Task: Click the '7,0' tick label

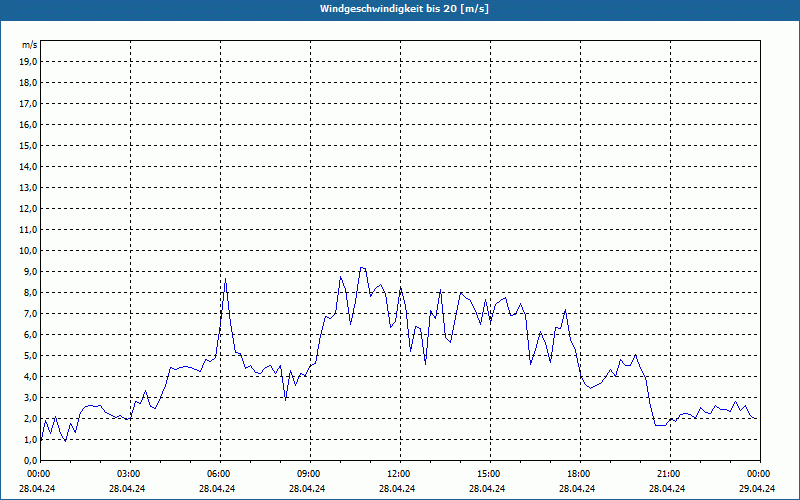Action: coord(31,313)
